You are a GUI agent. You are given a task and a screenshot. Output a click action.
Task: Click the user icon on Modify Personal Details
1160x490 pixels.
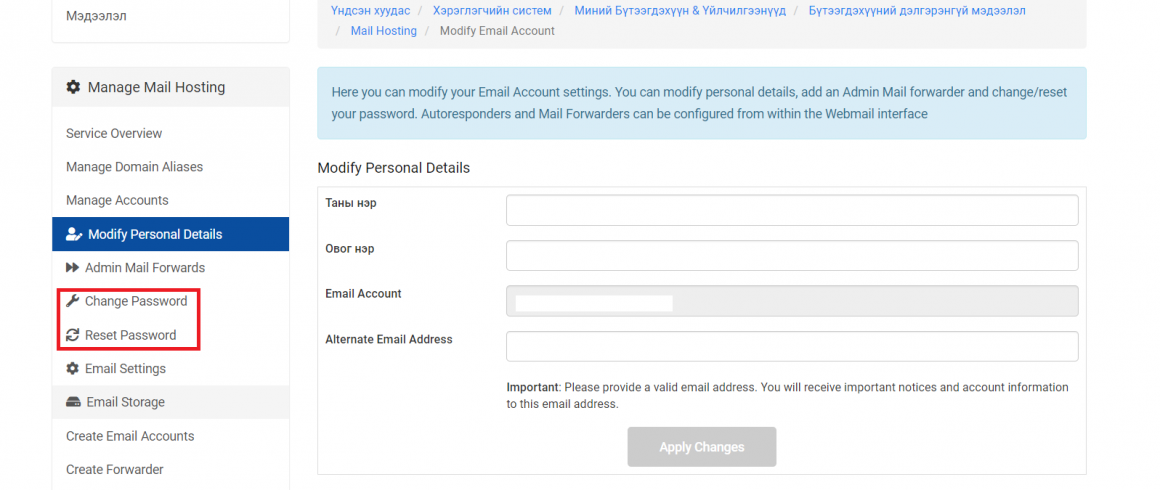73,235
